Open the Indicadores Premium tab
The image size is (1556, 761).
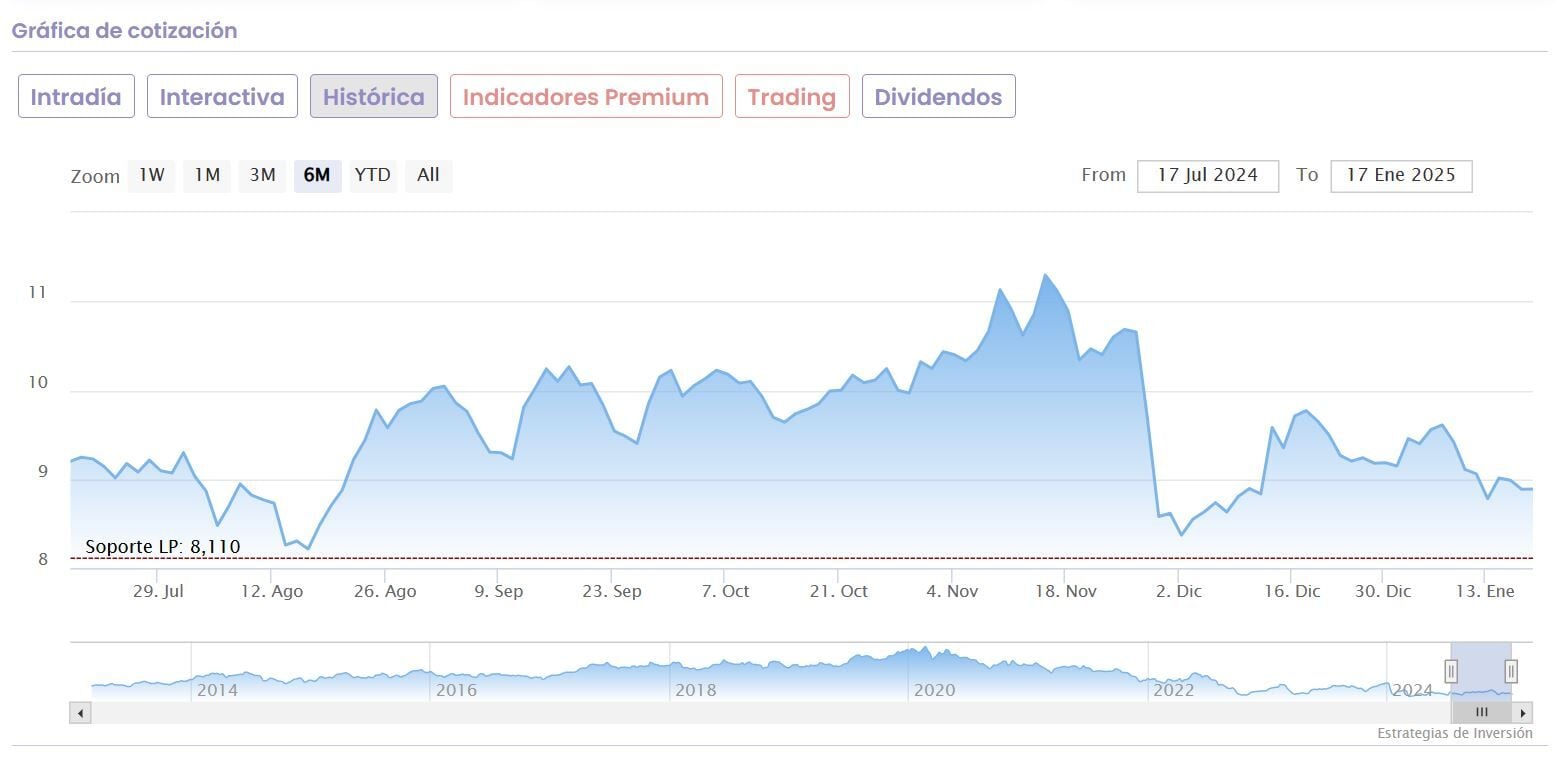[586, 97]
